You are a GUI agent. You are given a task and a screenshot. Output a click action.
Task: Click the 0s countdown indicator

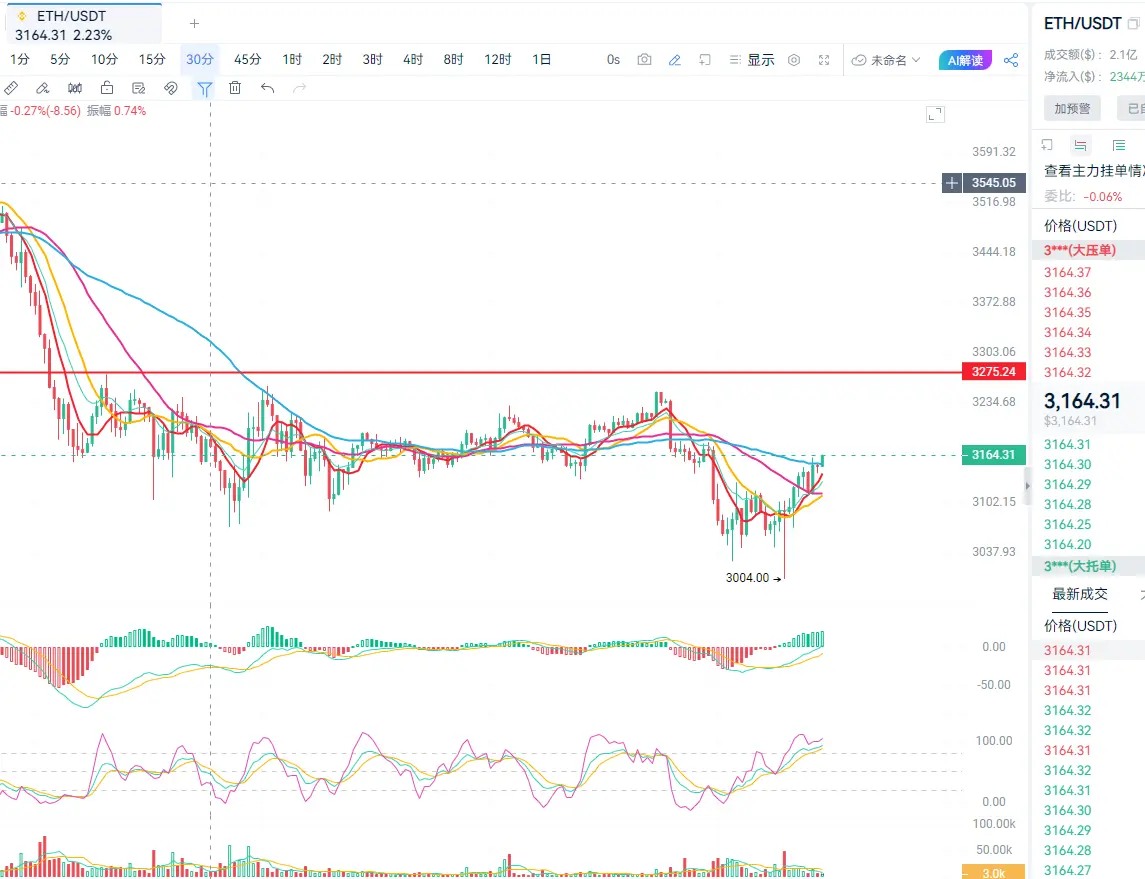click(x=613, y=60)
